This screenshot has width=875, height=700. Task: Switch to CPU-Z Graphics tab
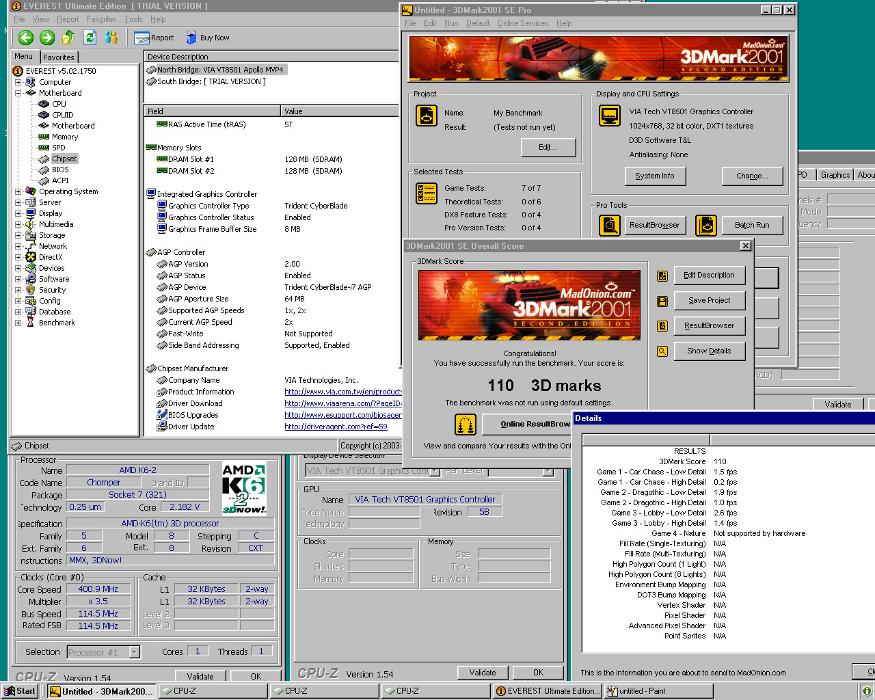(x=835, y=175)
